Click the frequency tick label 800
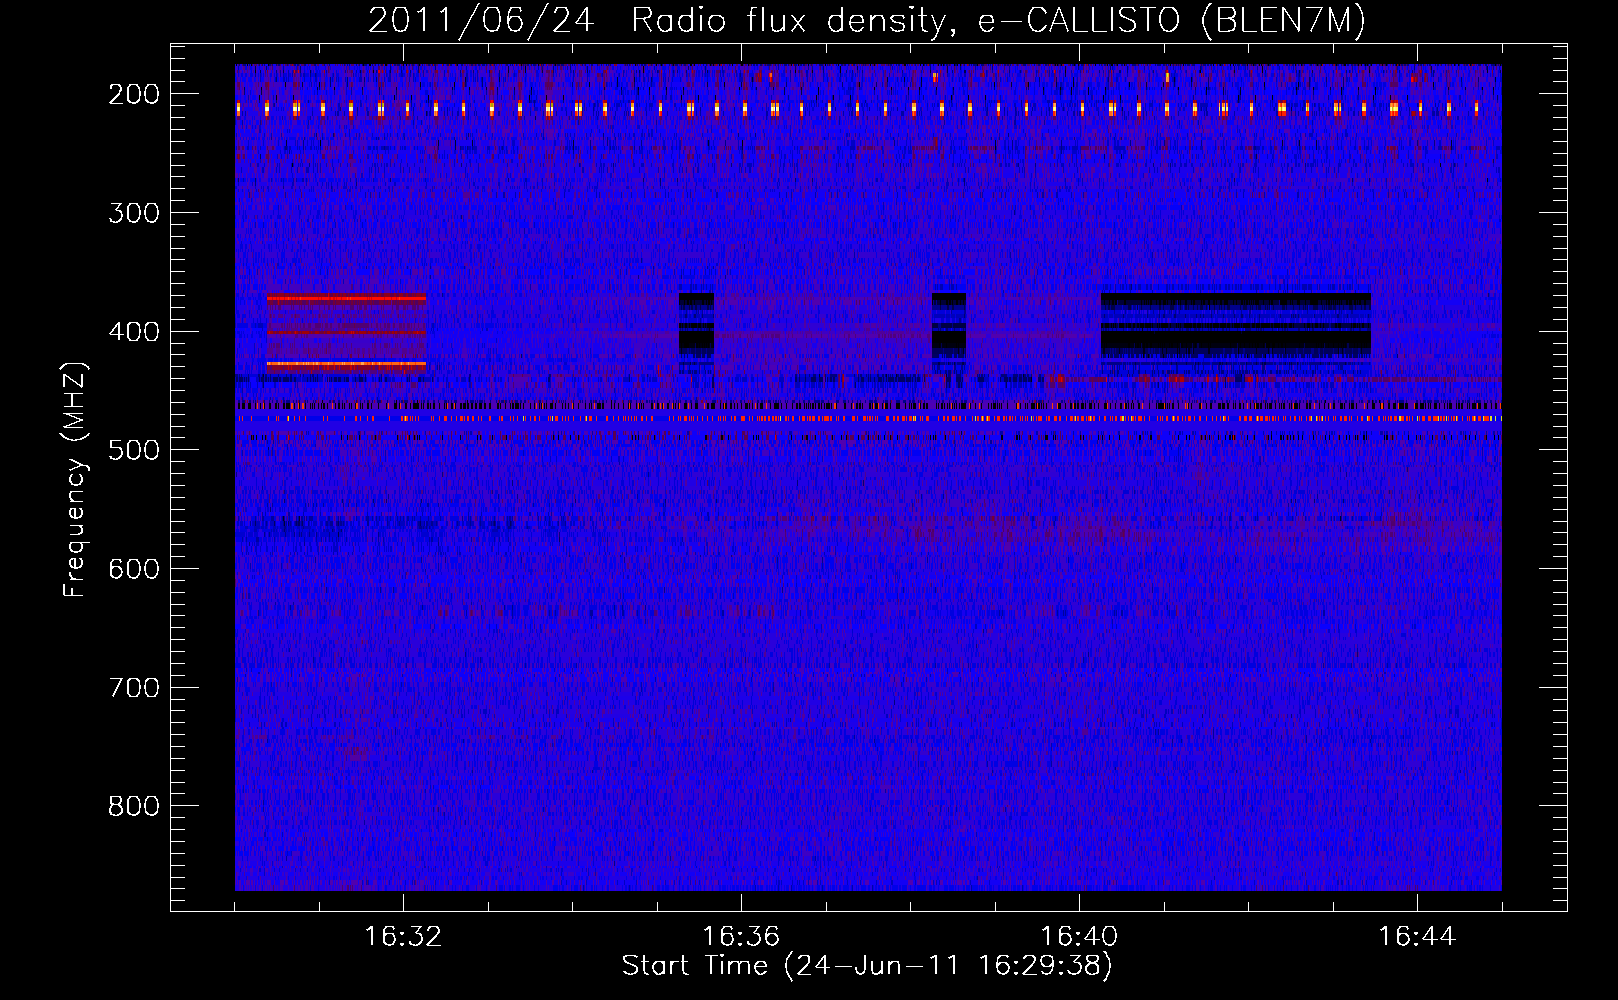The image size is (1618, 1000). click(x=133, y=806)
